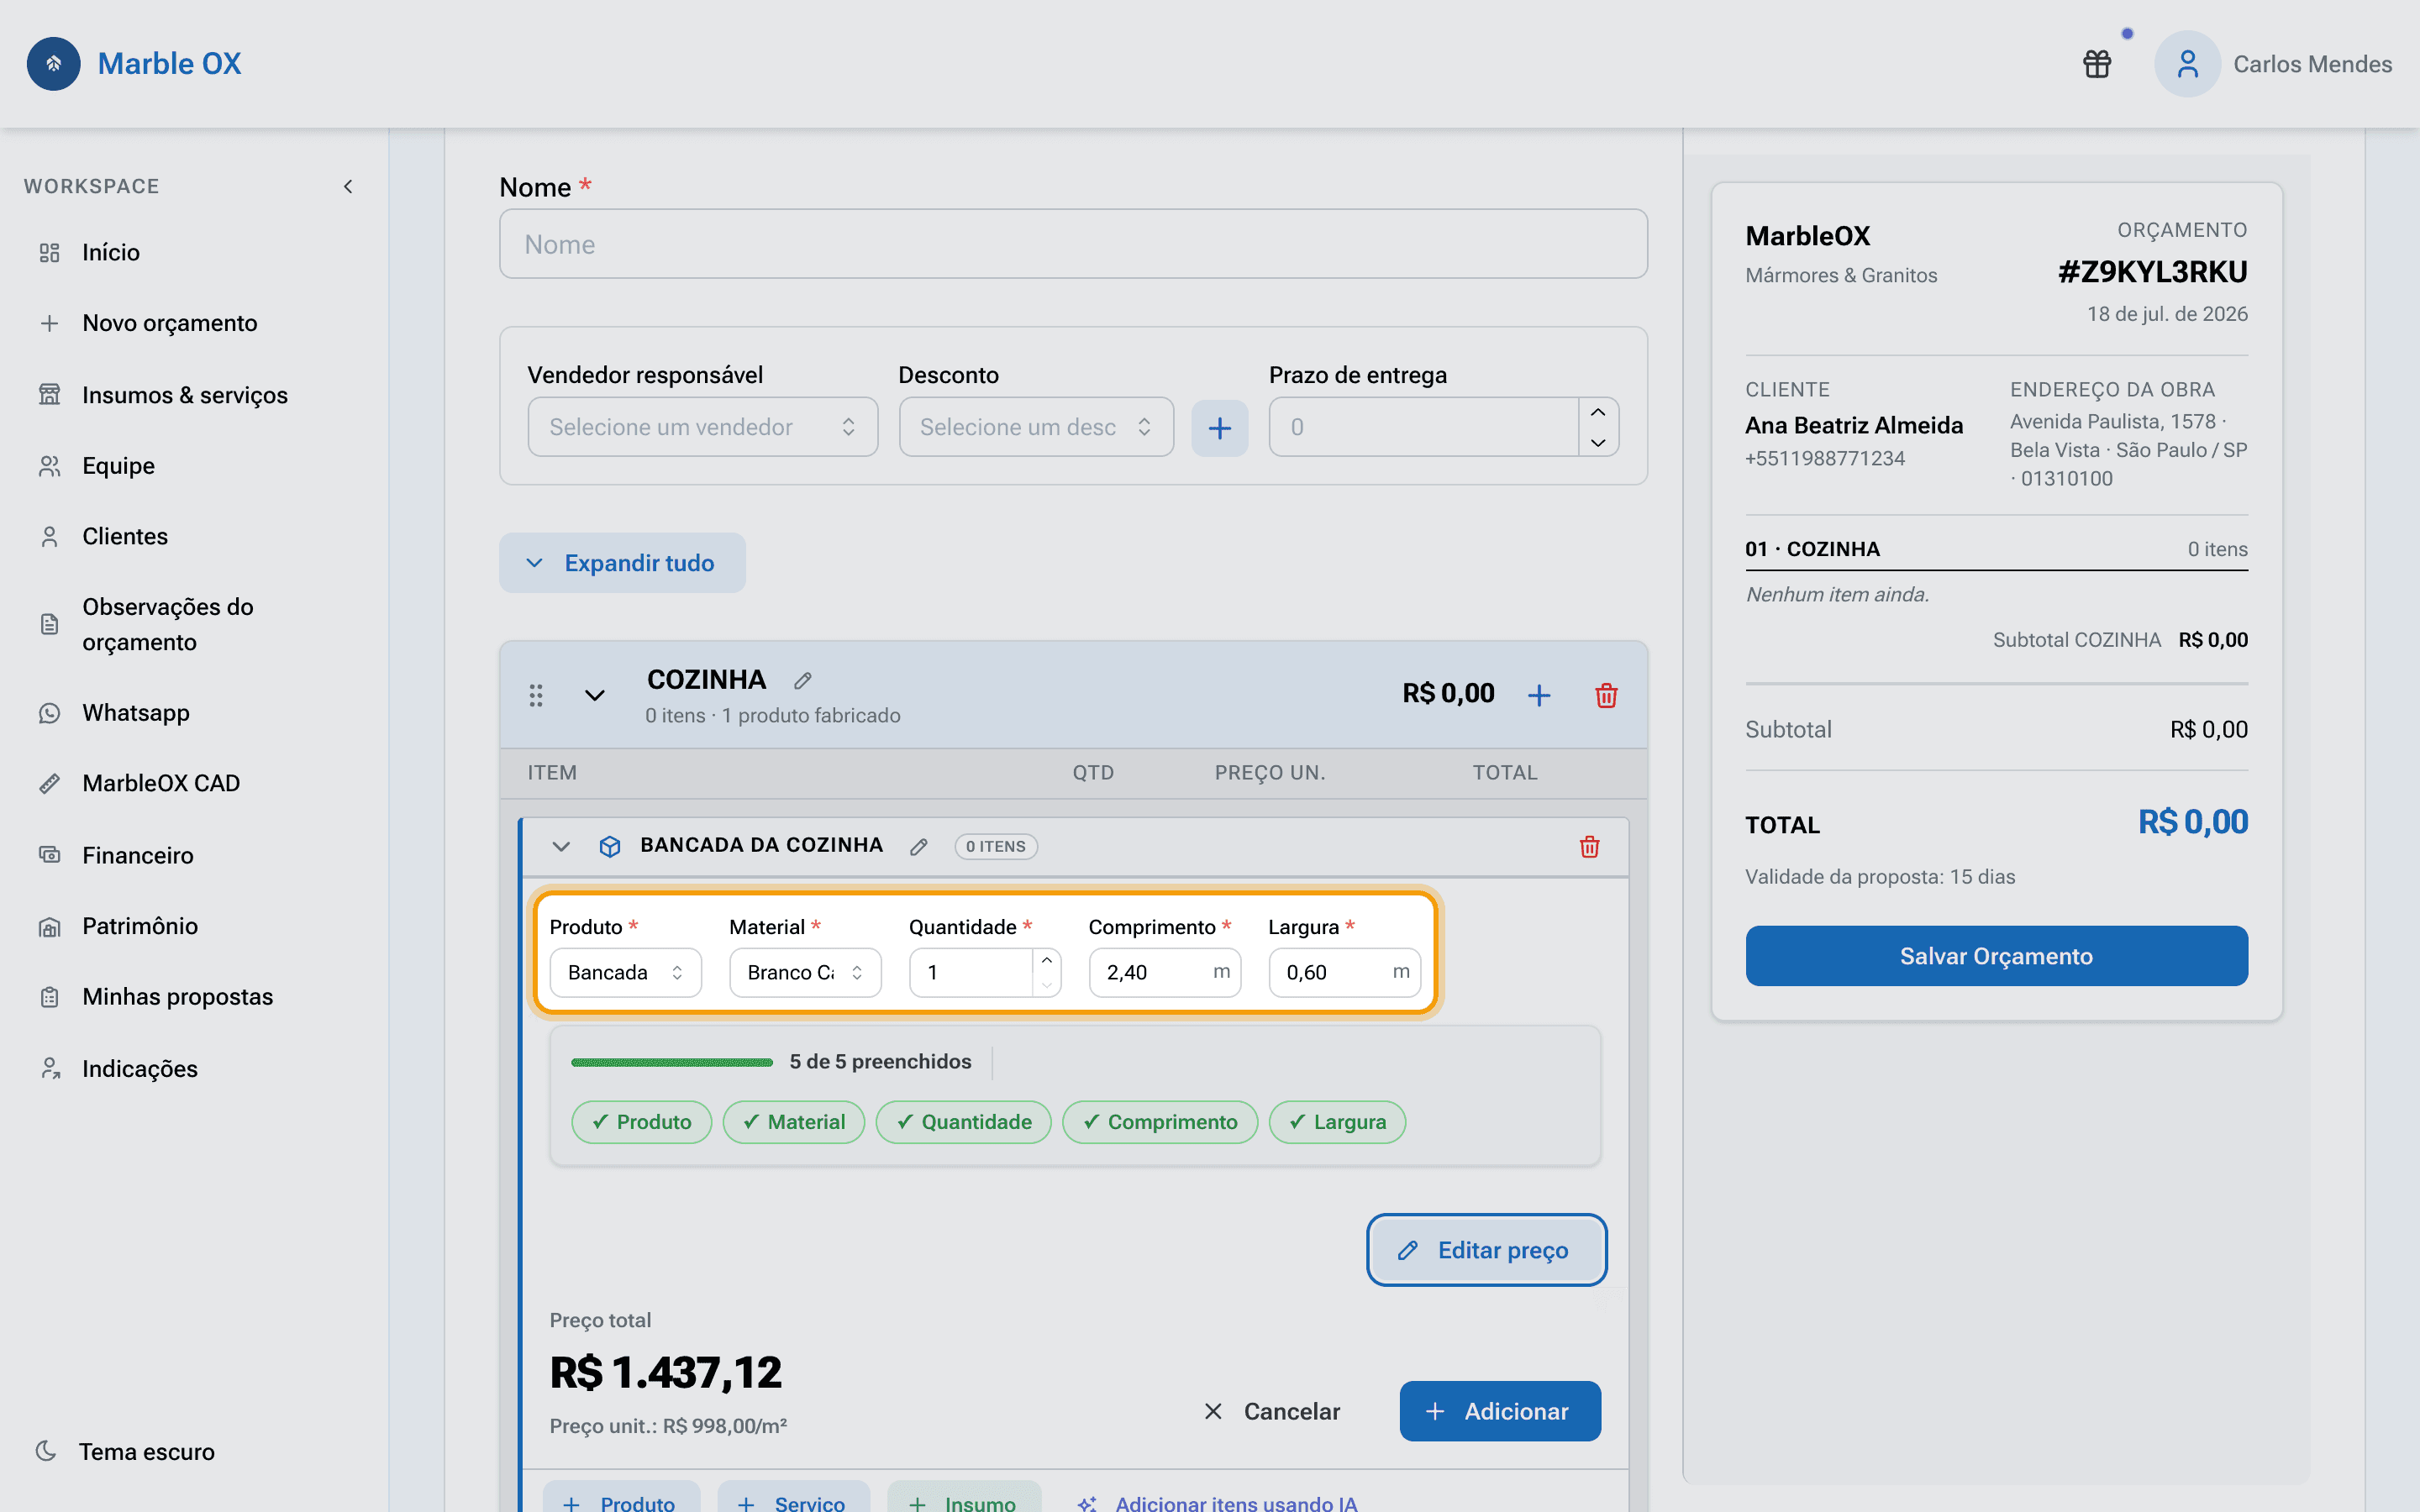The image size is (2420, 1512).
Task: Open Insumos & serviços page
Action: (185, 395)
